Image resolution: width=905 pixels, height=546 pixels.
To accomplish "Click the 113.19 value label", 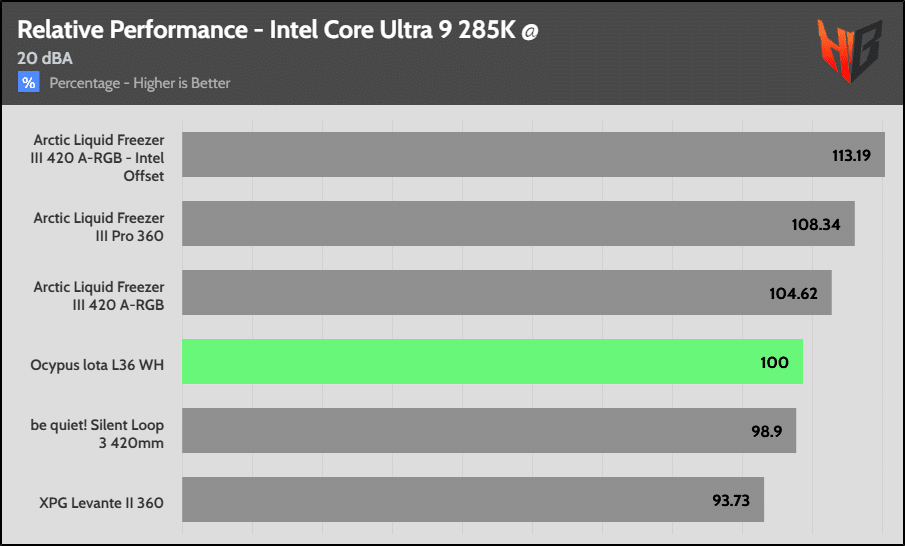I will pos(851,155).
